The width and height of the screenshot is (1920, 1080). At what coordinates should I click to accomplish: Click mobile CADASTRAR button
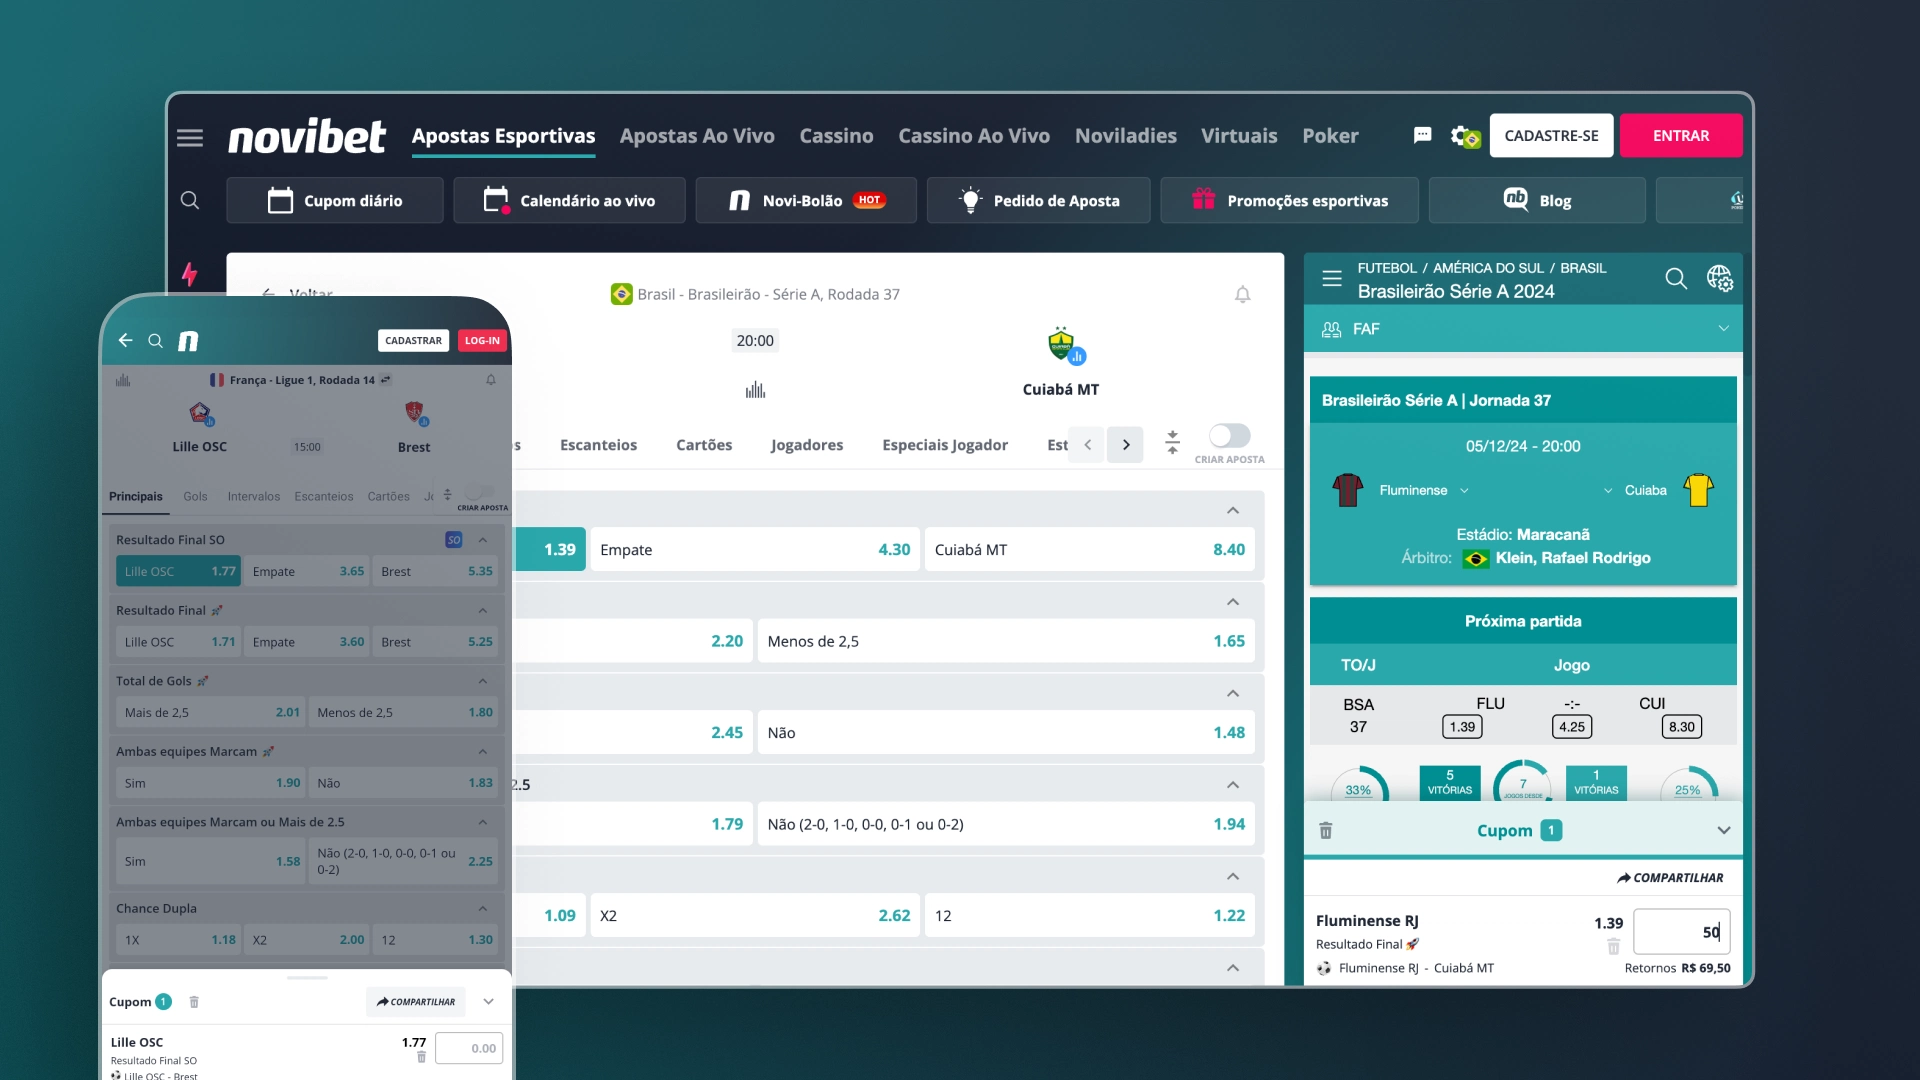(x=413, y=340)
